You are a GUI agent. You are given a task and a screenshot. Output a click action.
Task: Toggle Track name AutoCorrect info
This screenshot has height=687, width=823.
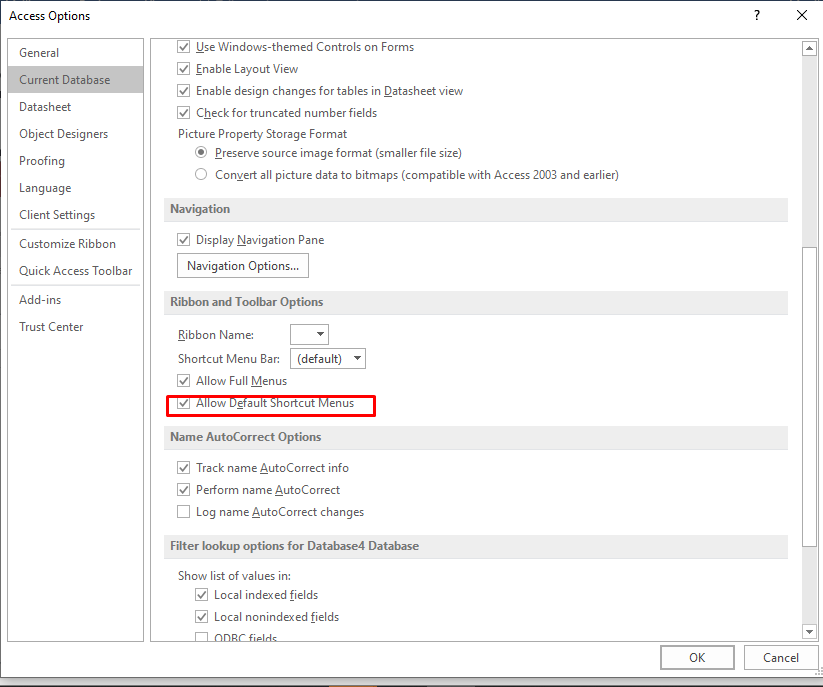(183, 468)
